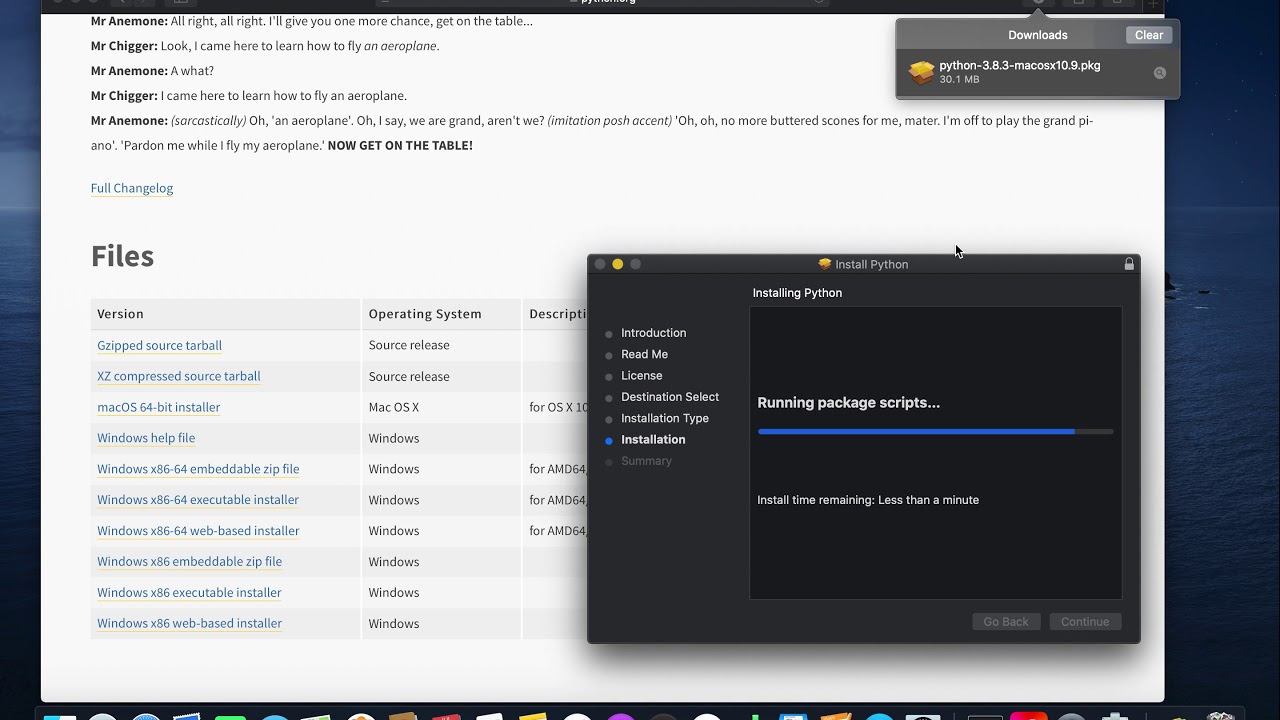Click the package icon beside Install Python title
This screenshot has height=720, width=1280.
click(x=825, y=264)
